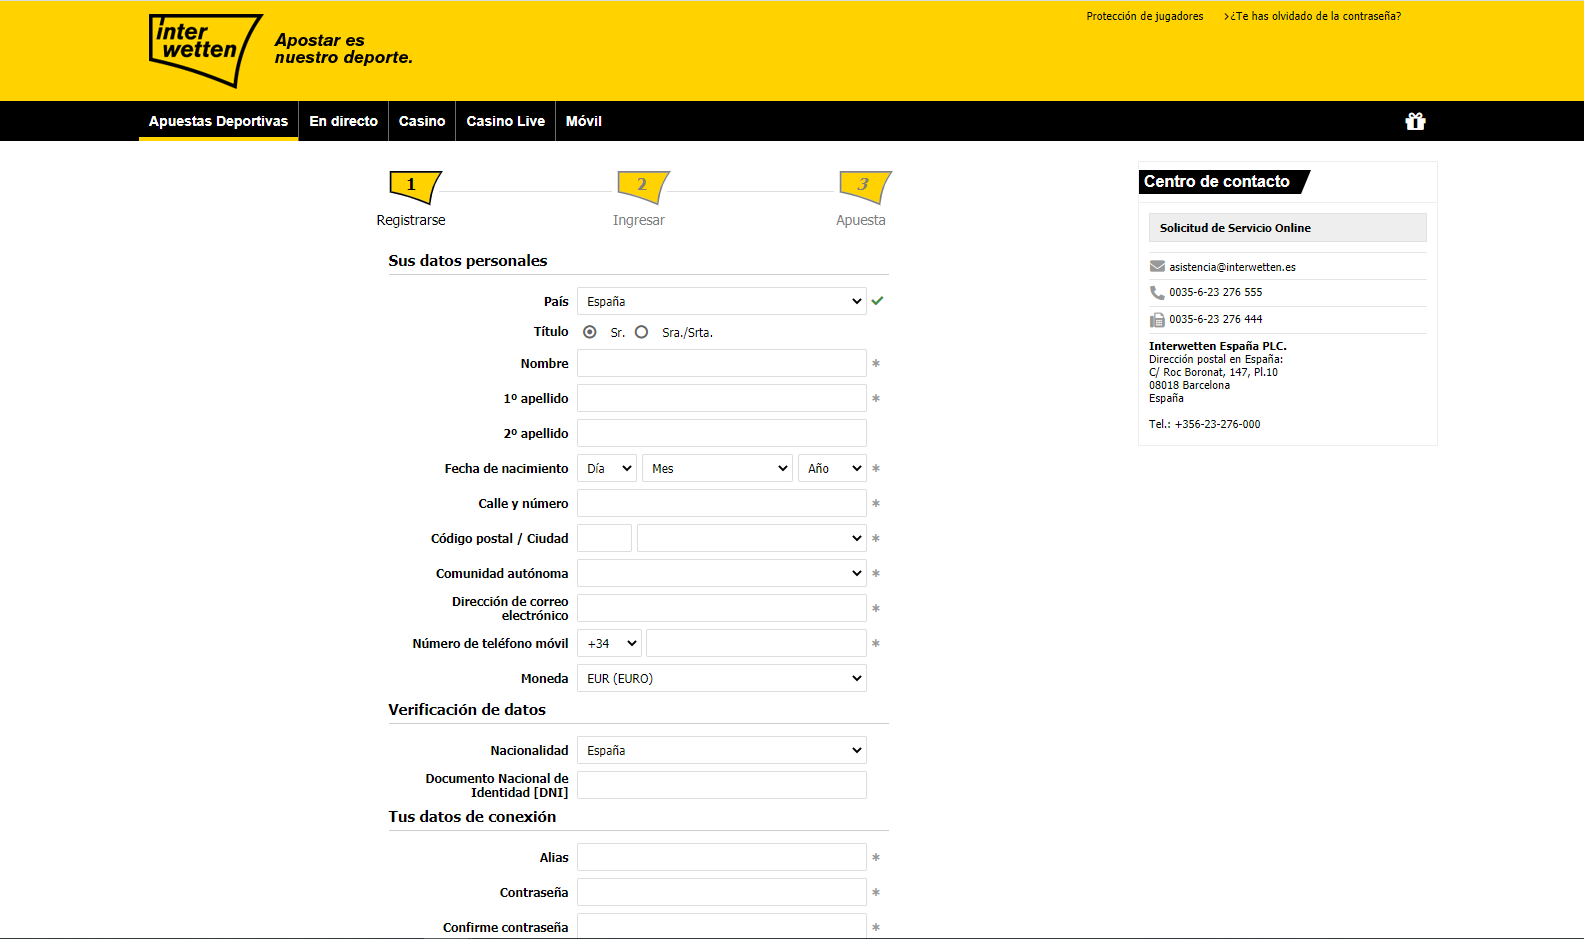Screen dimensions: 1584x939
Task: Click Solicitud de Servicio Online button
Action: pyautogui.click(x=1287, y=228)
